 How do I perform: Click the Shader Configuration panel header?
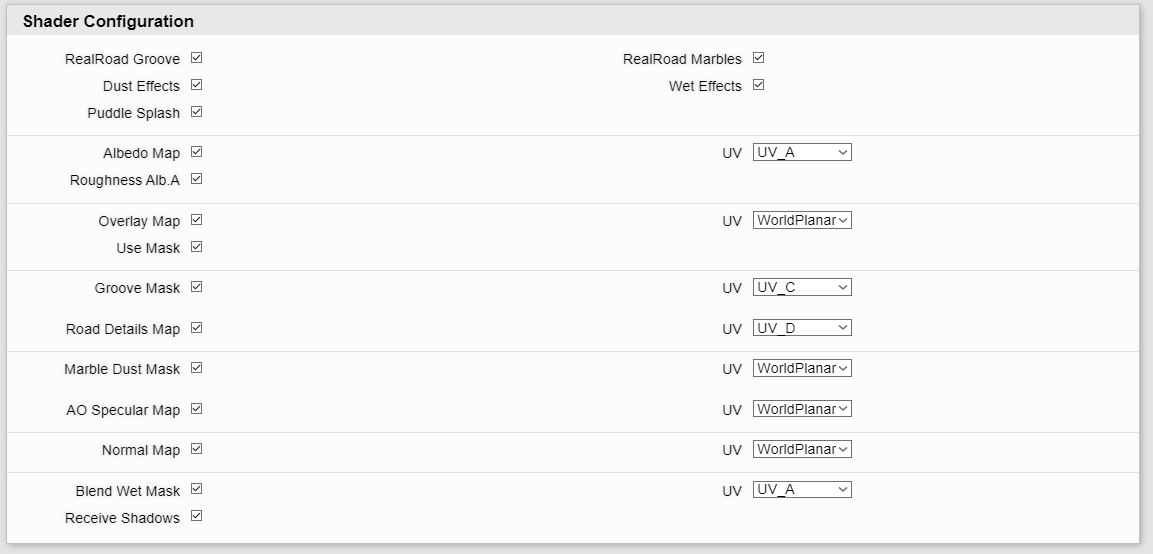point(573,21)
